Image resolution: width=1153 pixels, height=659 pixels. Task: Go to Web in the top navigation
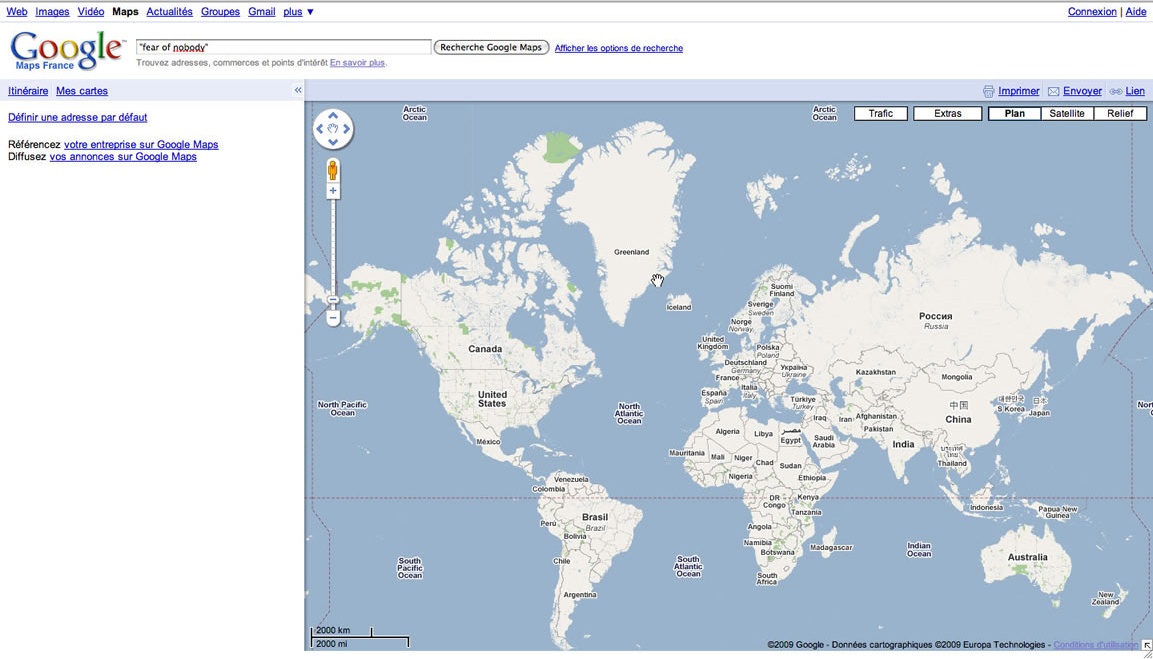click(17, 12)
